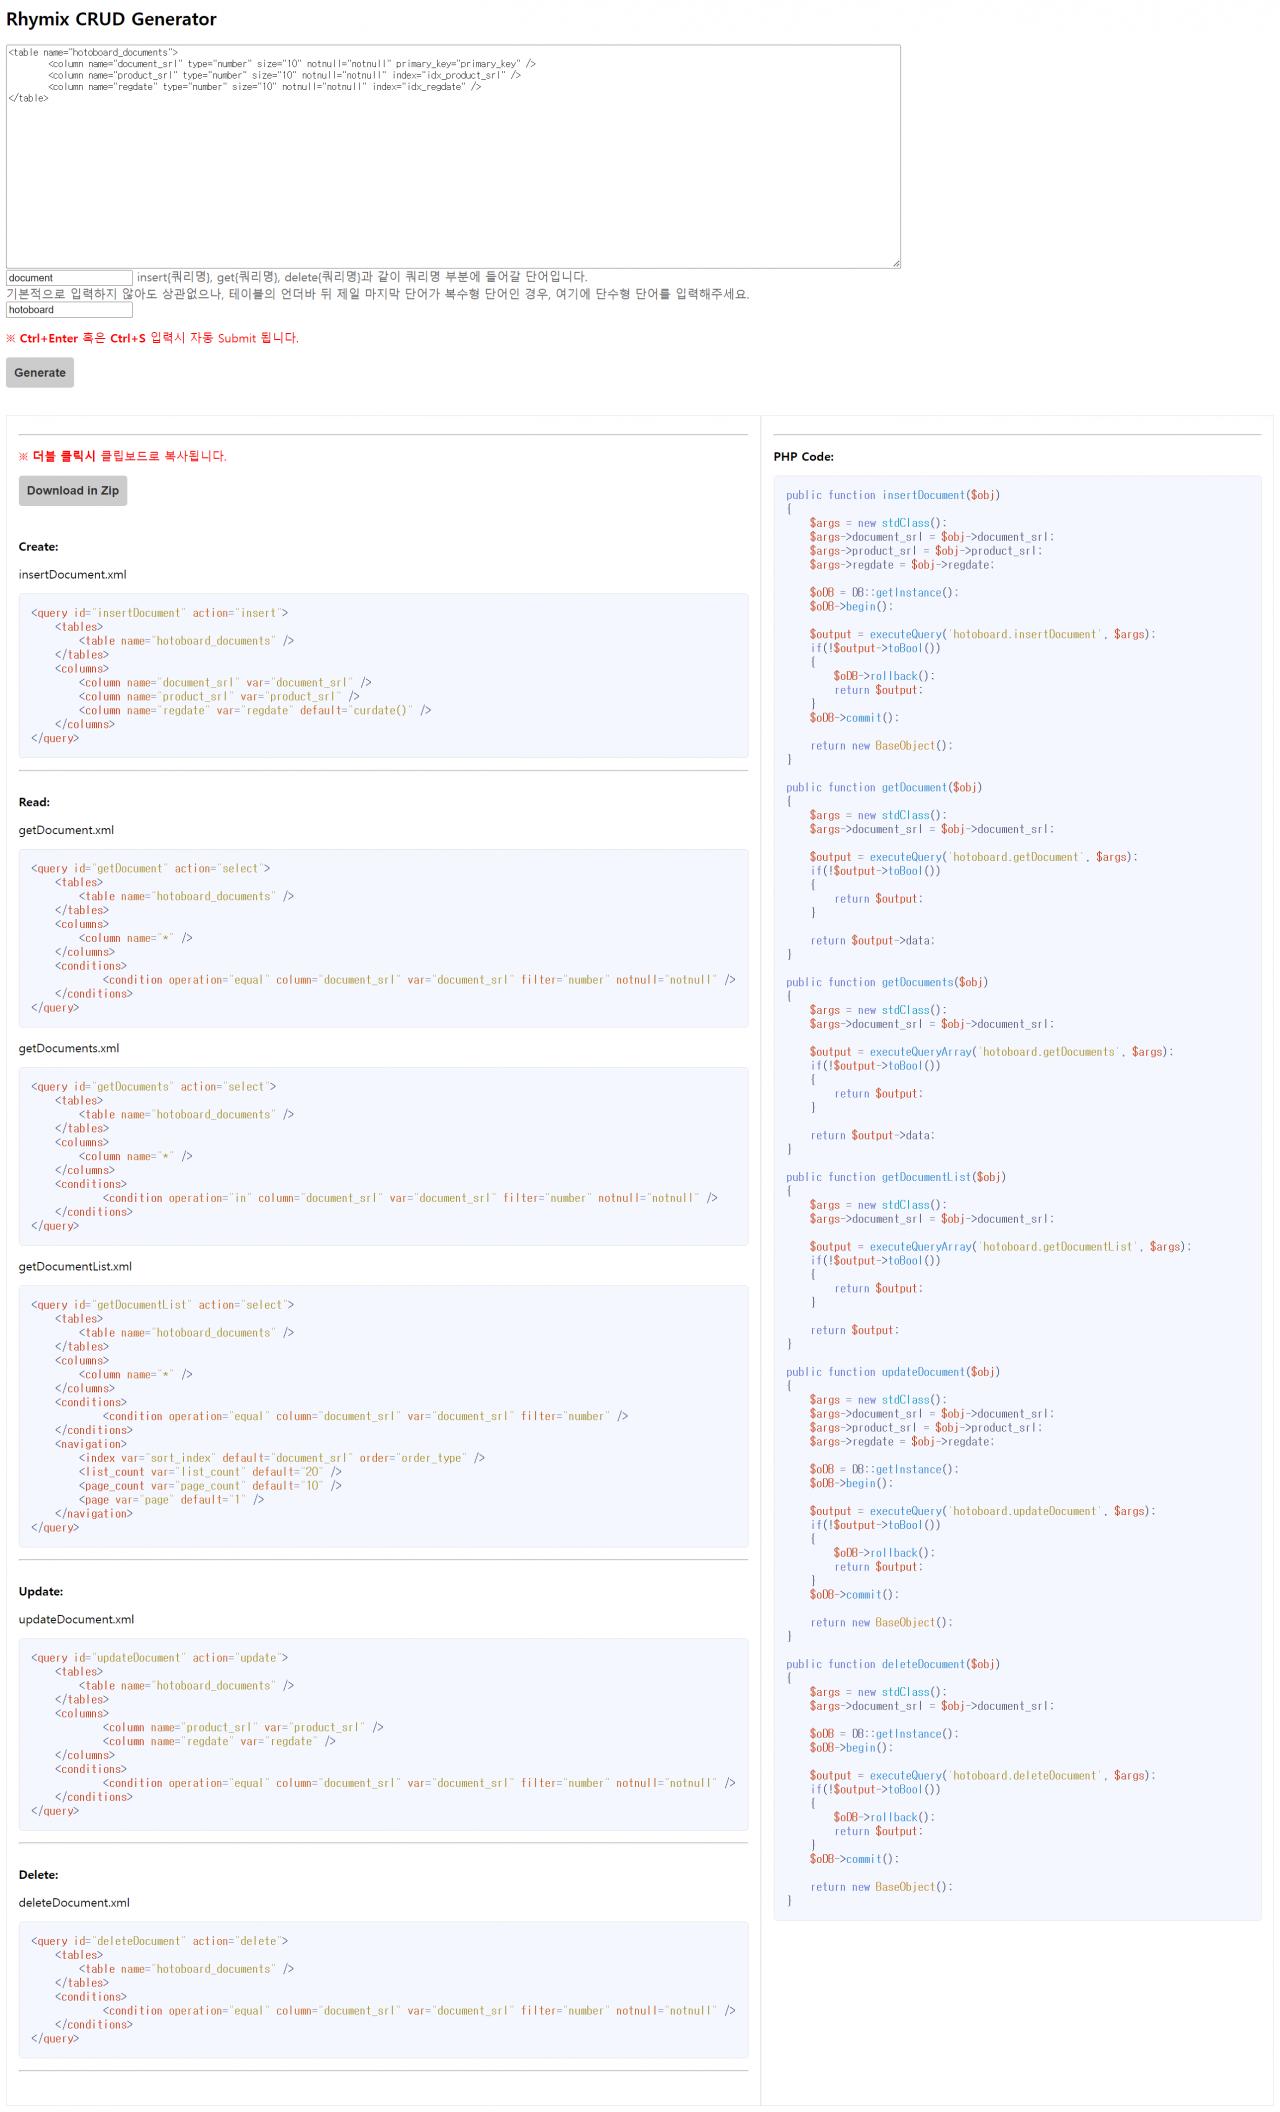
Task: Click the singular word input instruction text
Action: tap(378, 294)
